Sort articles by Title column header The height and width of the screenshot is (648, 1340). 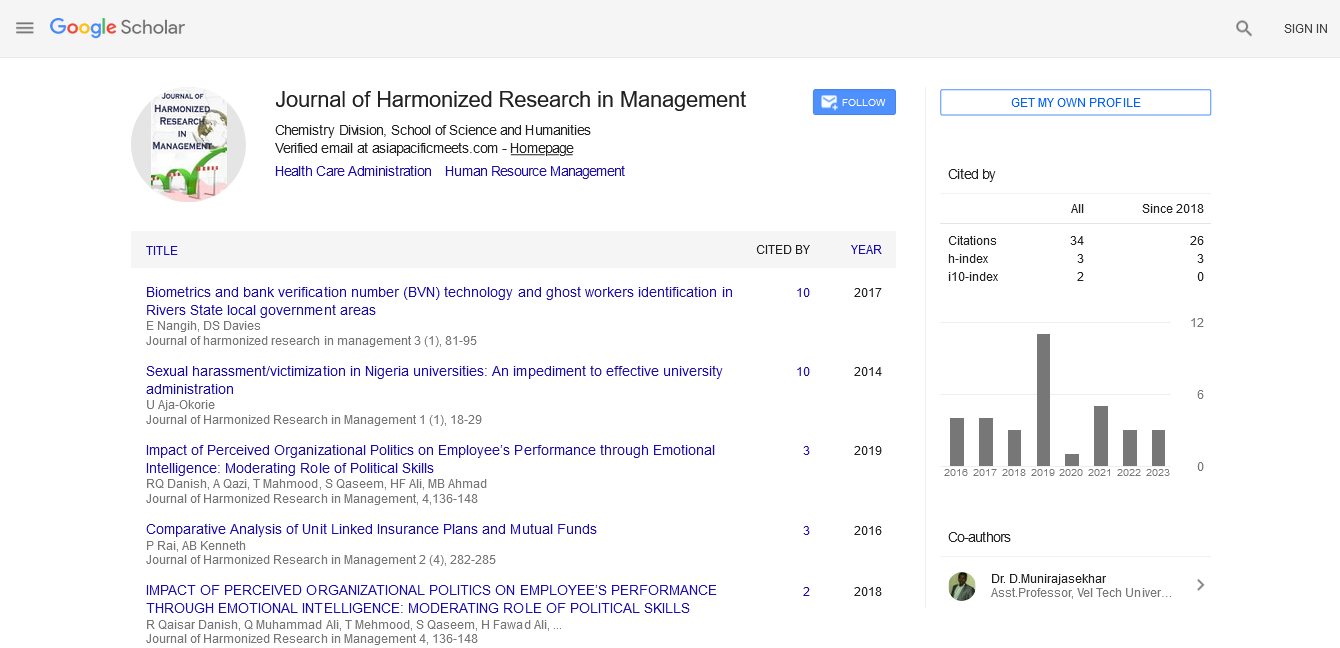pyautogui.click(x=162, y=251)
